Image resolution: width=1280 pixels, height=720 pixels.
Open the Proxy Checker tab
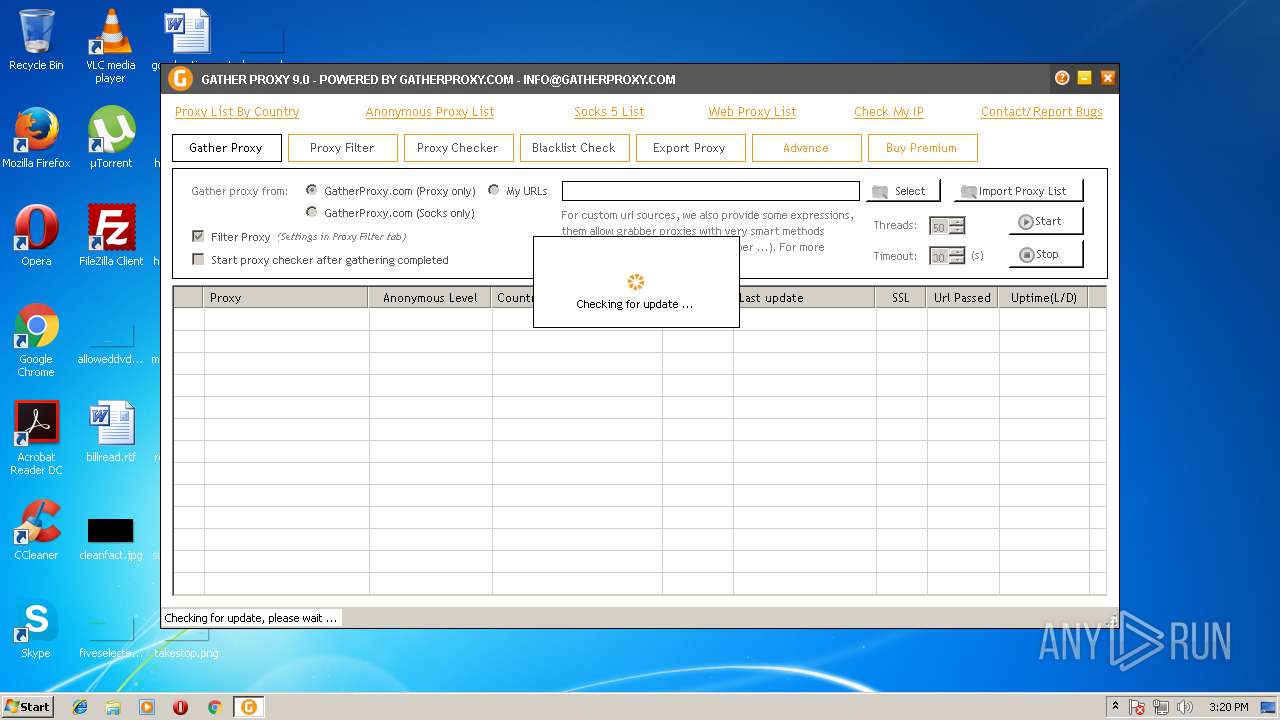click(458, 148)
